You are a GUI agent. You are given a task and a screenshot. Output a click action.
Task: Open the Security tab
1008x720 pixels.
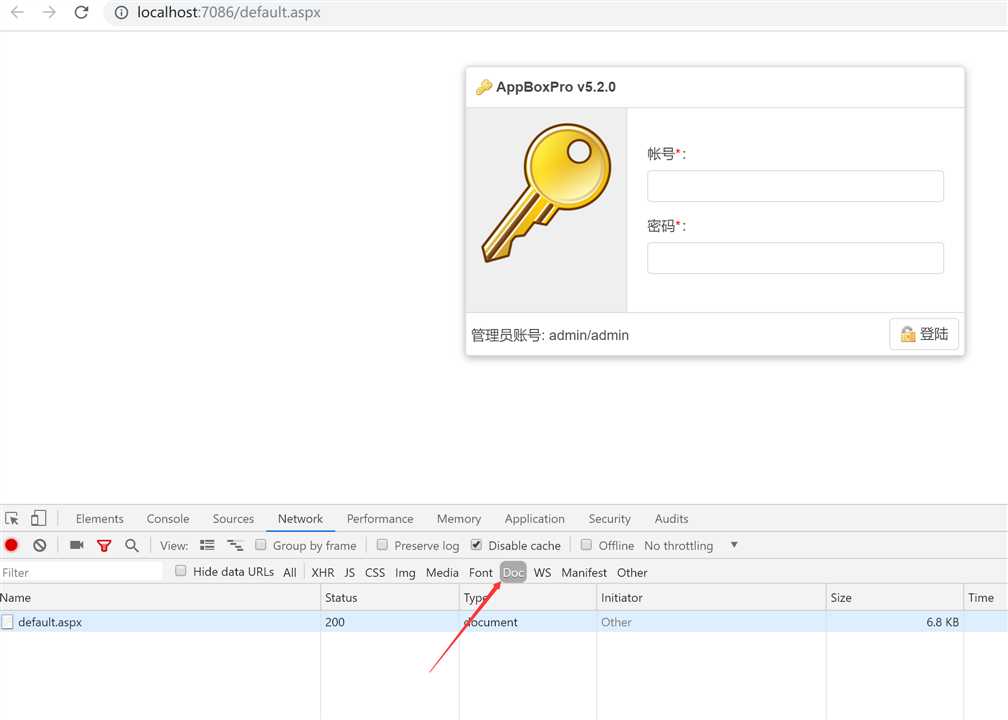(609, 519)
